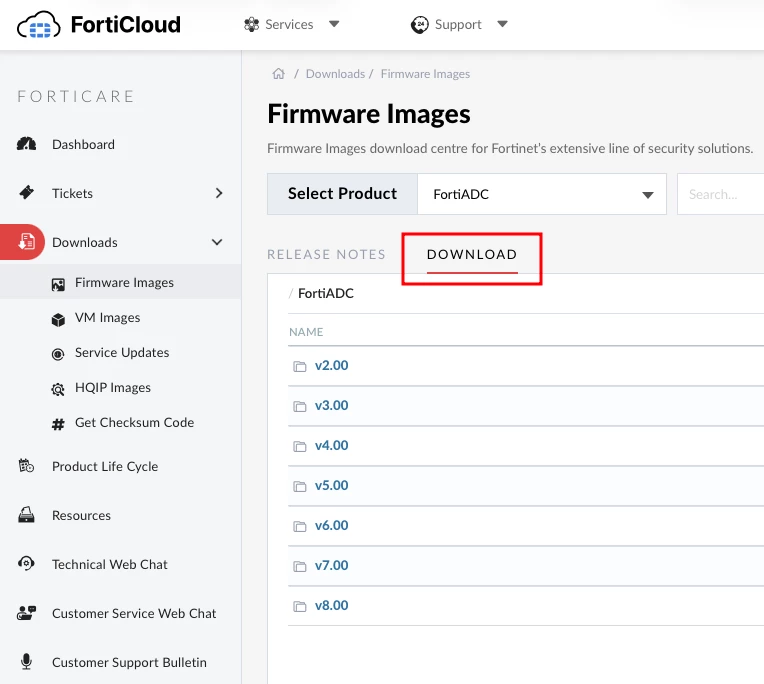764x684 pixels.
Task: Go to Downloads breadcrumb link
Action: (335, 74)
